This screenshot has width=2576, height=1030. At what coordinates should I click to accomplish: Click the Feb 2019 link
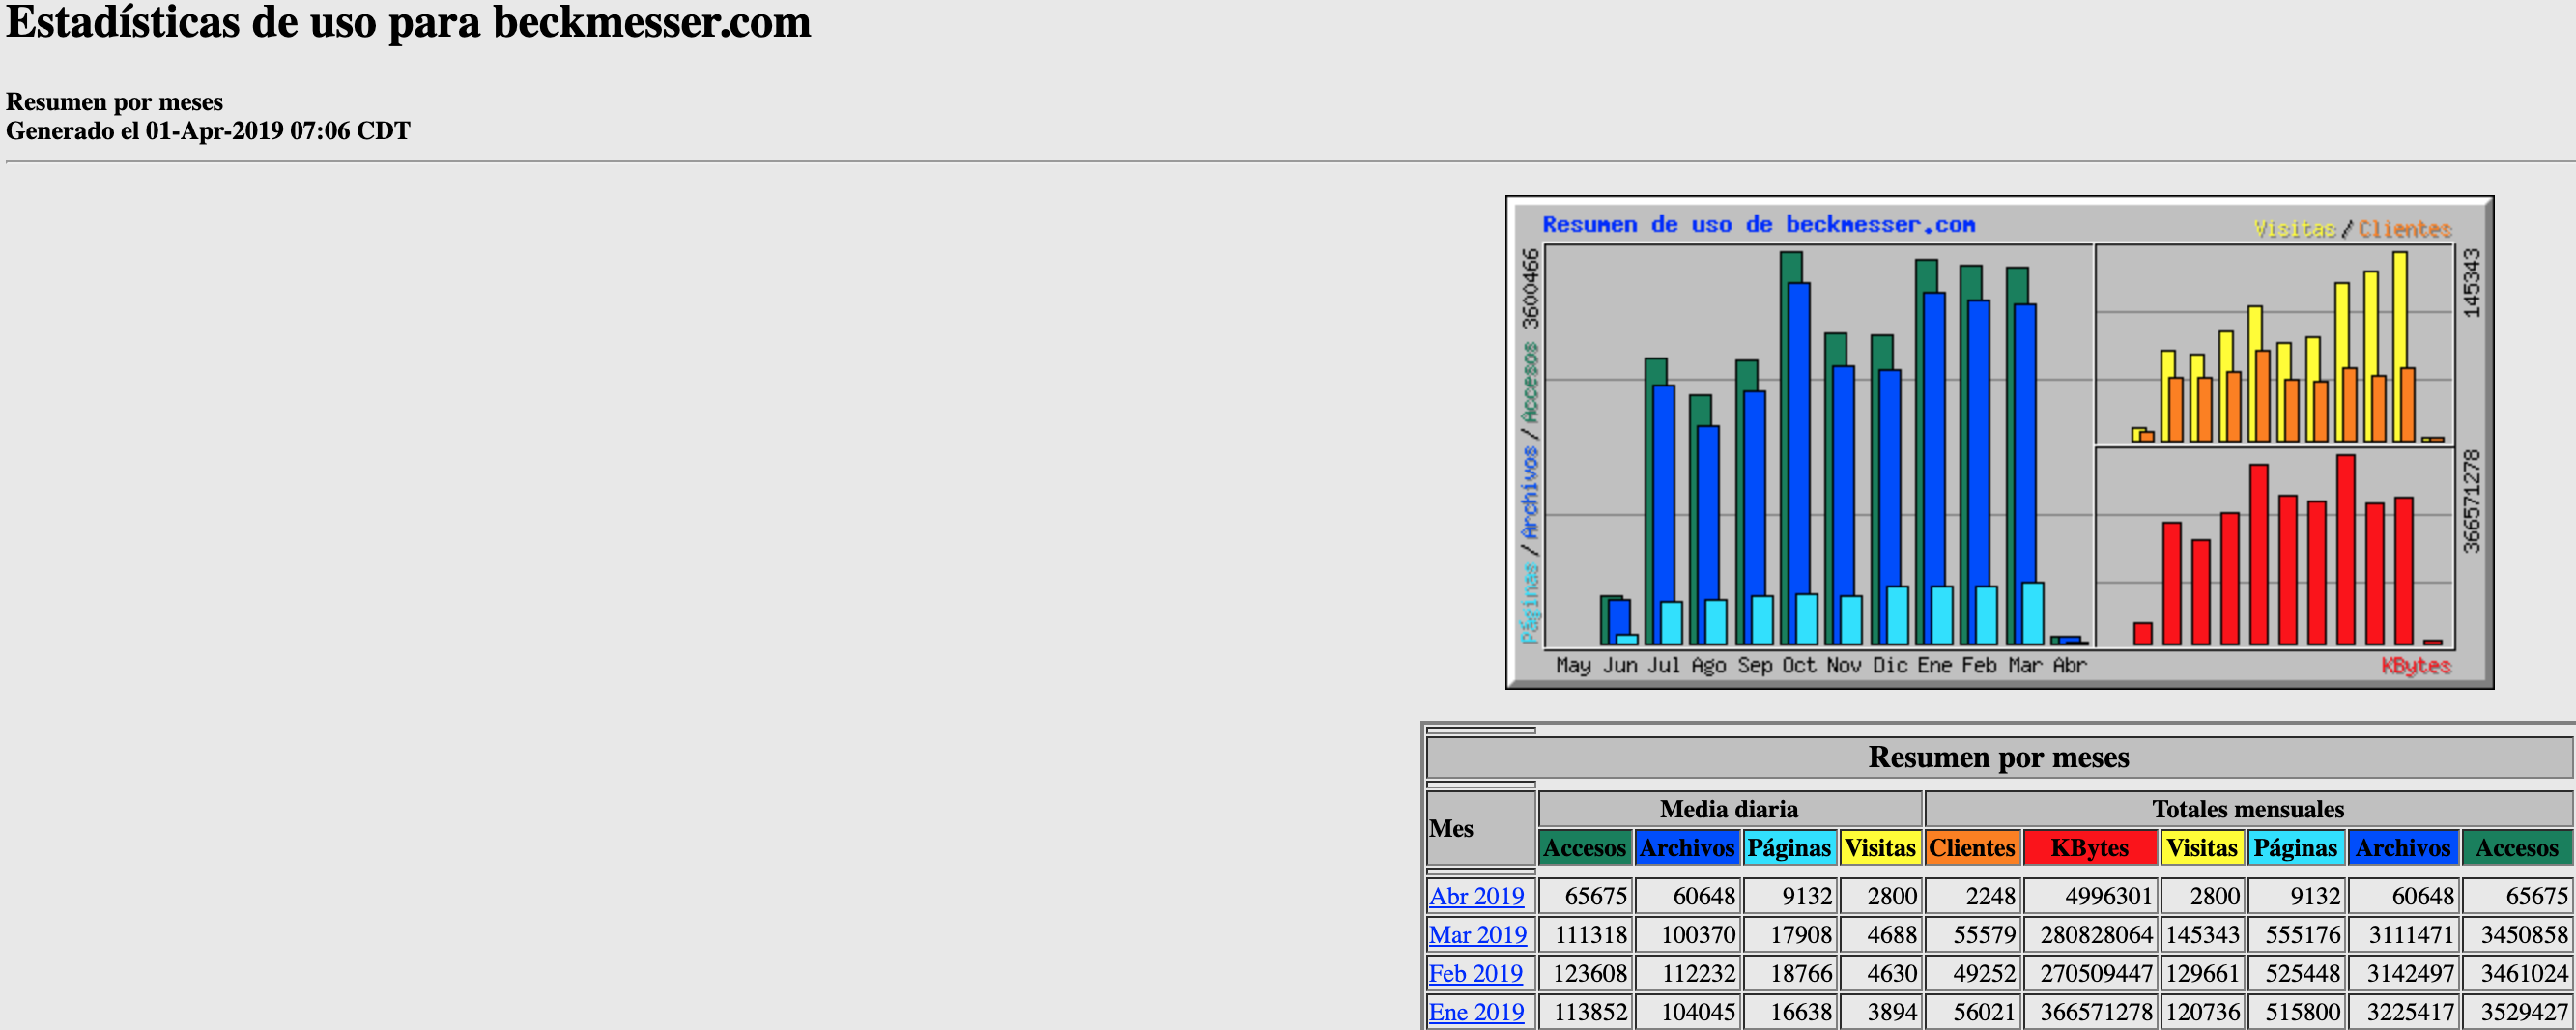point(1475,973)
